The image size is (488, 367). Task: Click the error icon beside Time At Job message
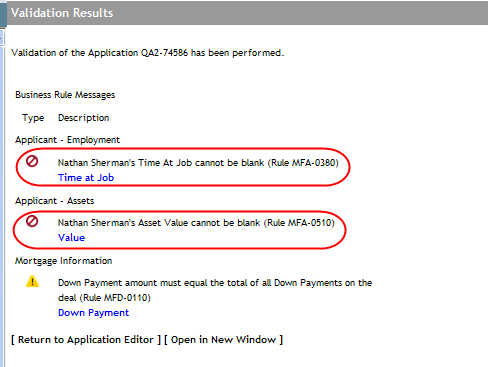32,162
